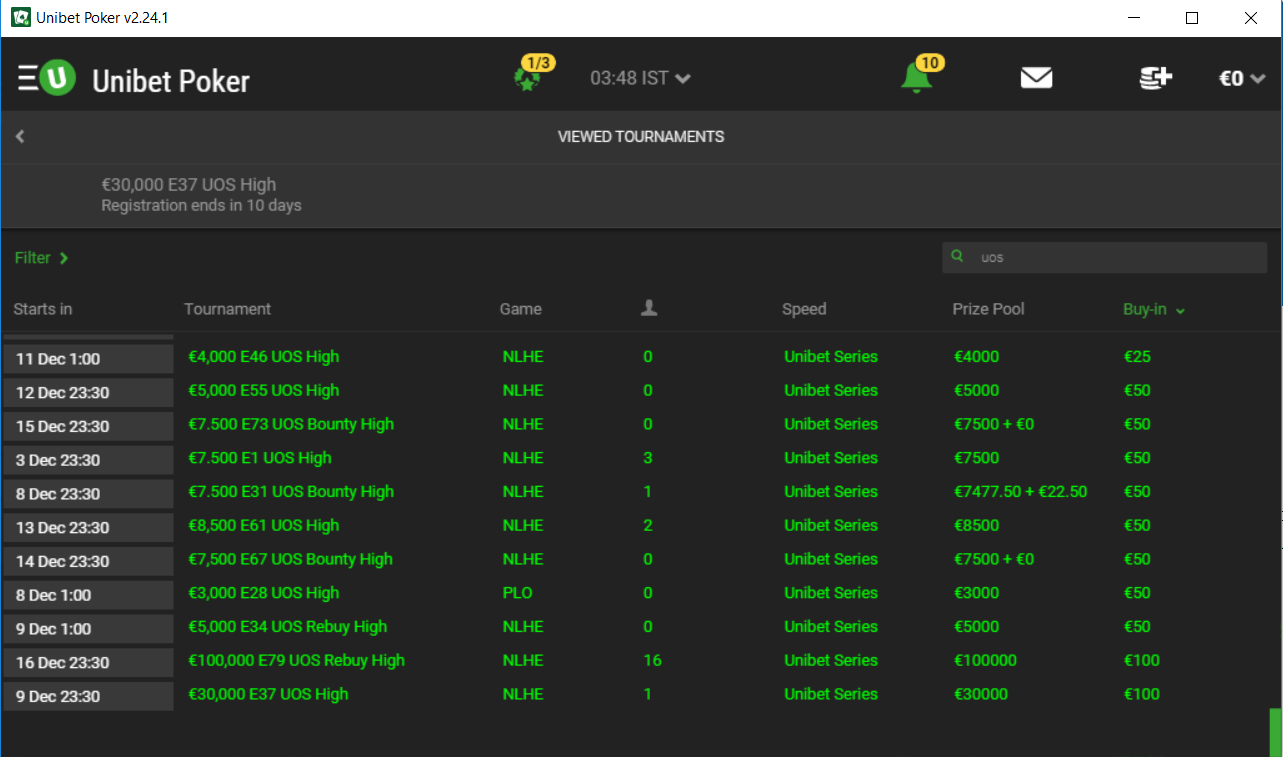This screenshot has width=1283, height=757.
Task: Click the Unibet Poker app titlebar icon
Action: pos(20,18)
